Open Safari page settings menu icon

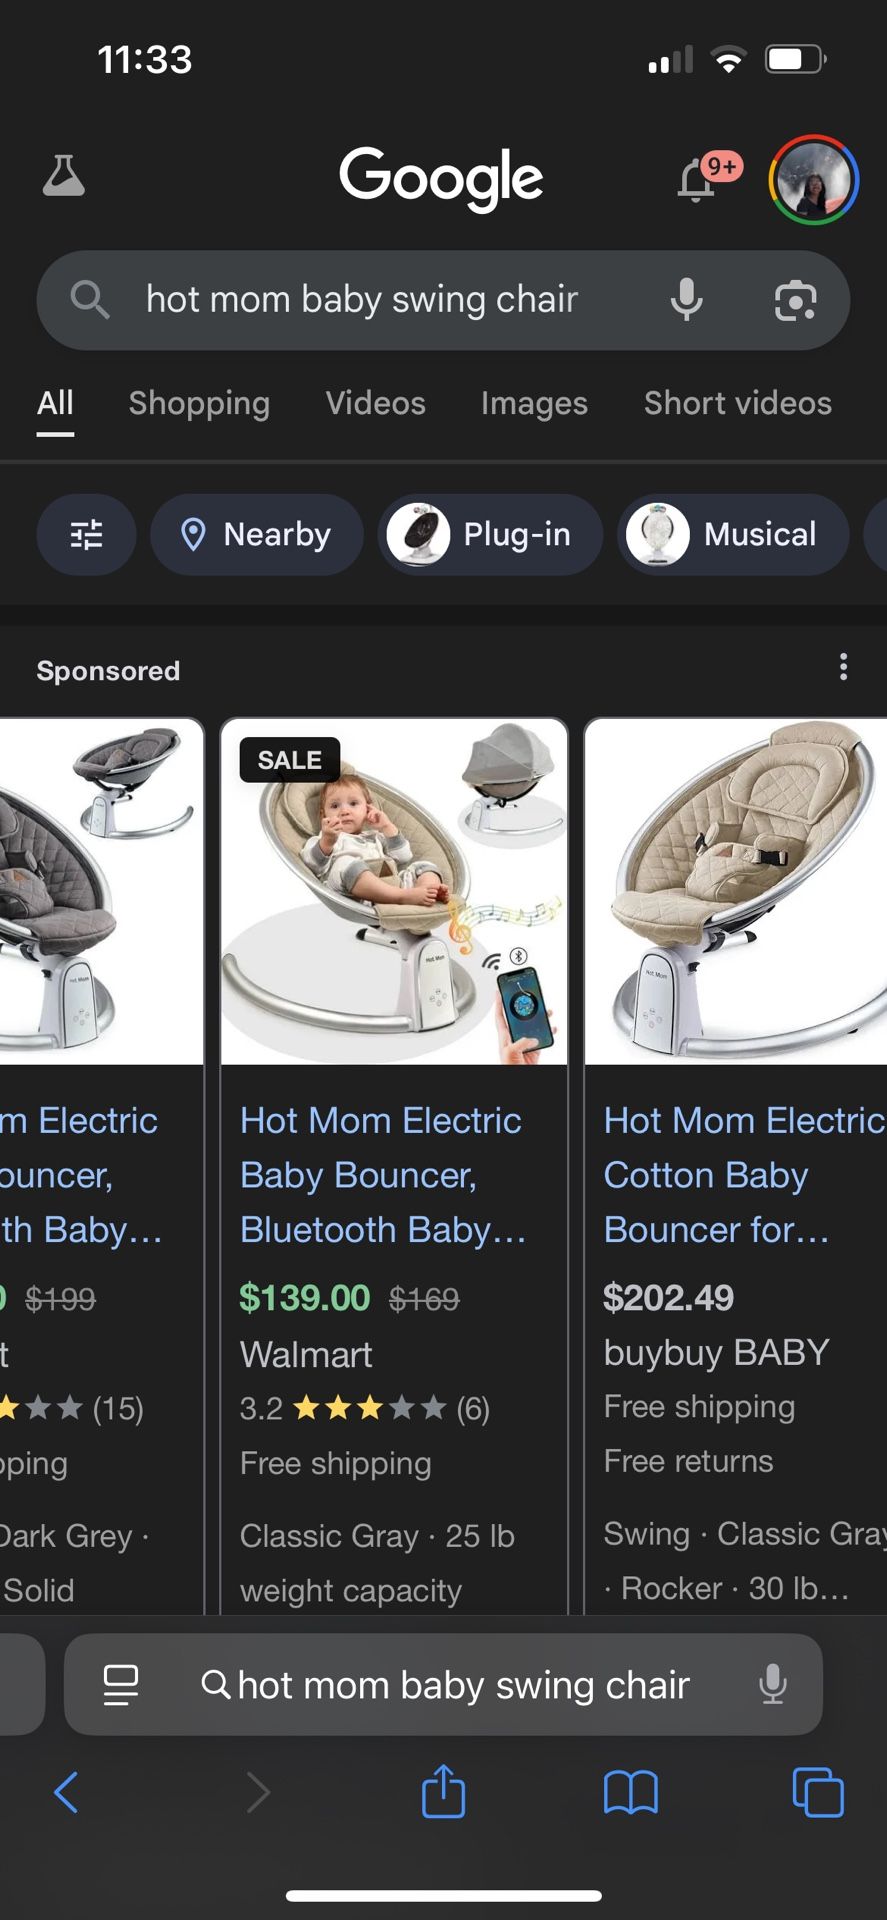click(x=121, y=1685)
